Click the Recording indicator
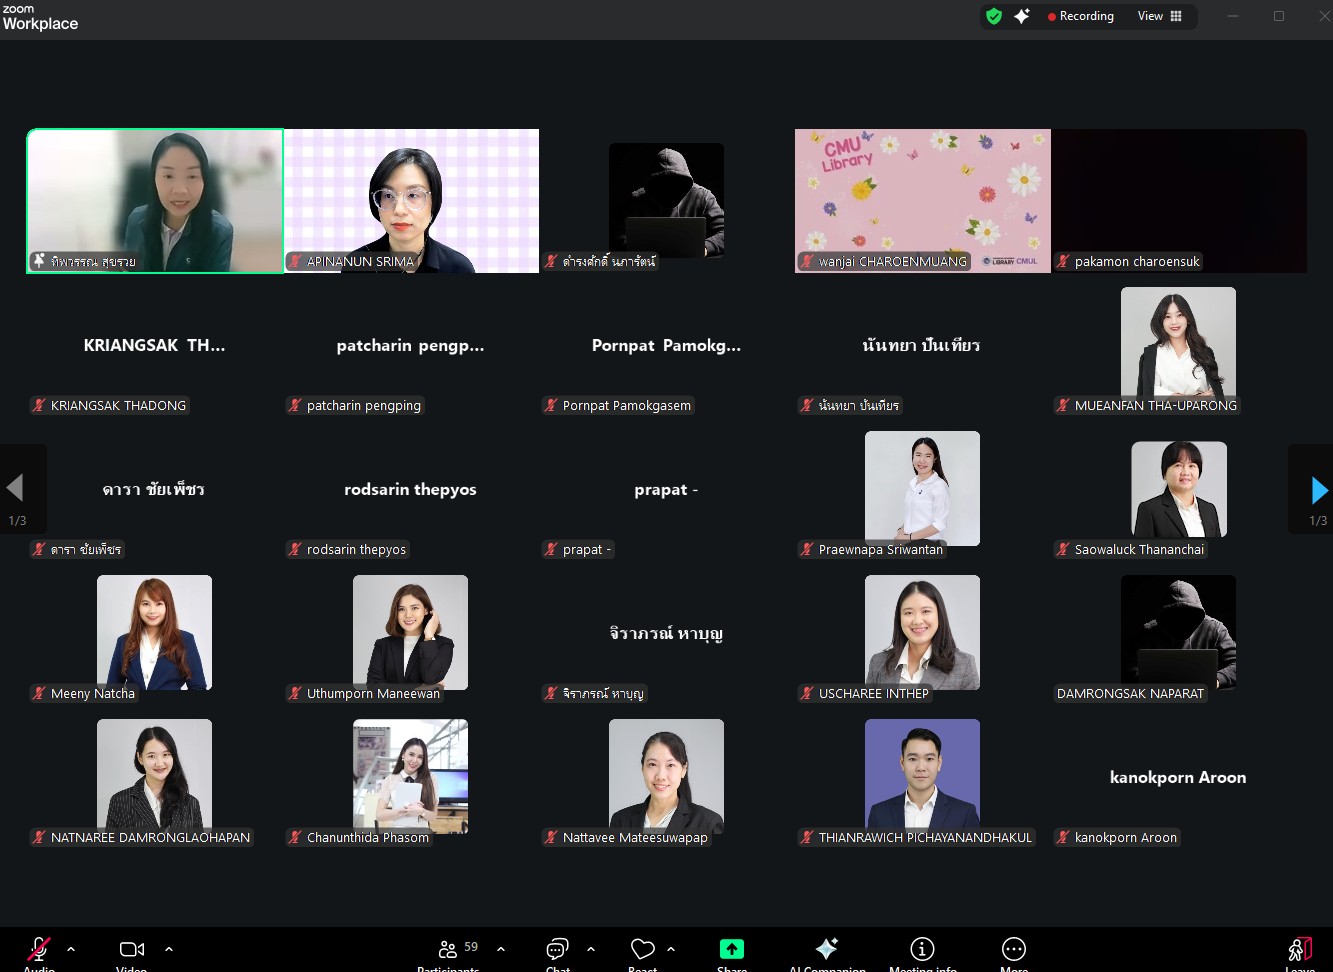The height and width of the screenshot is (972, 1333). (1080, 16)
